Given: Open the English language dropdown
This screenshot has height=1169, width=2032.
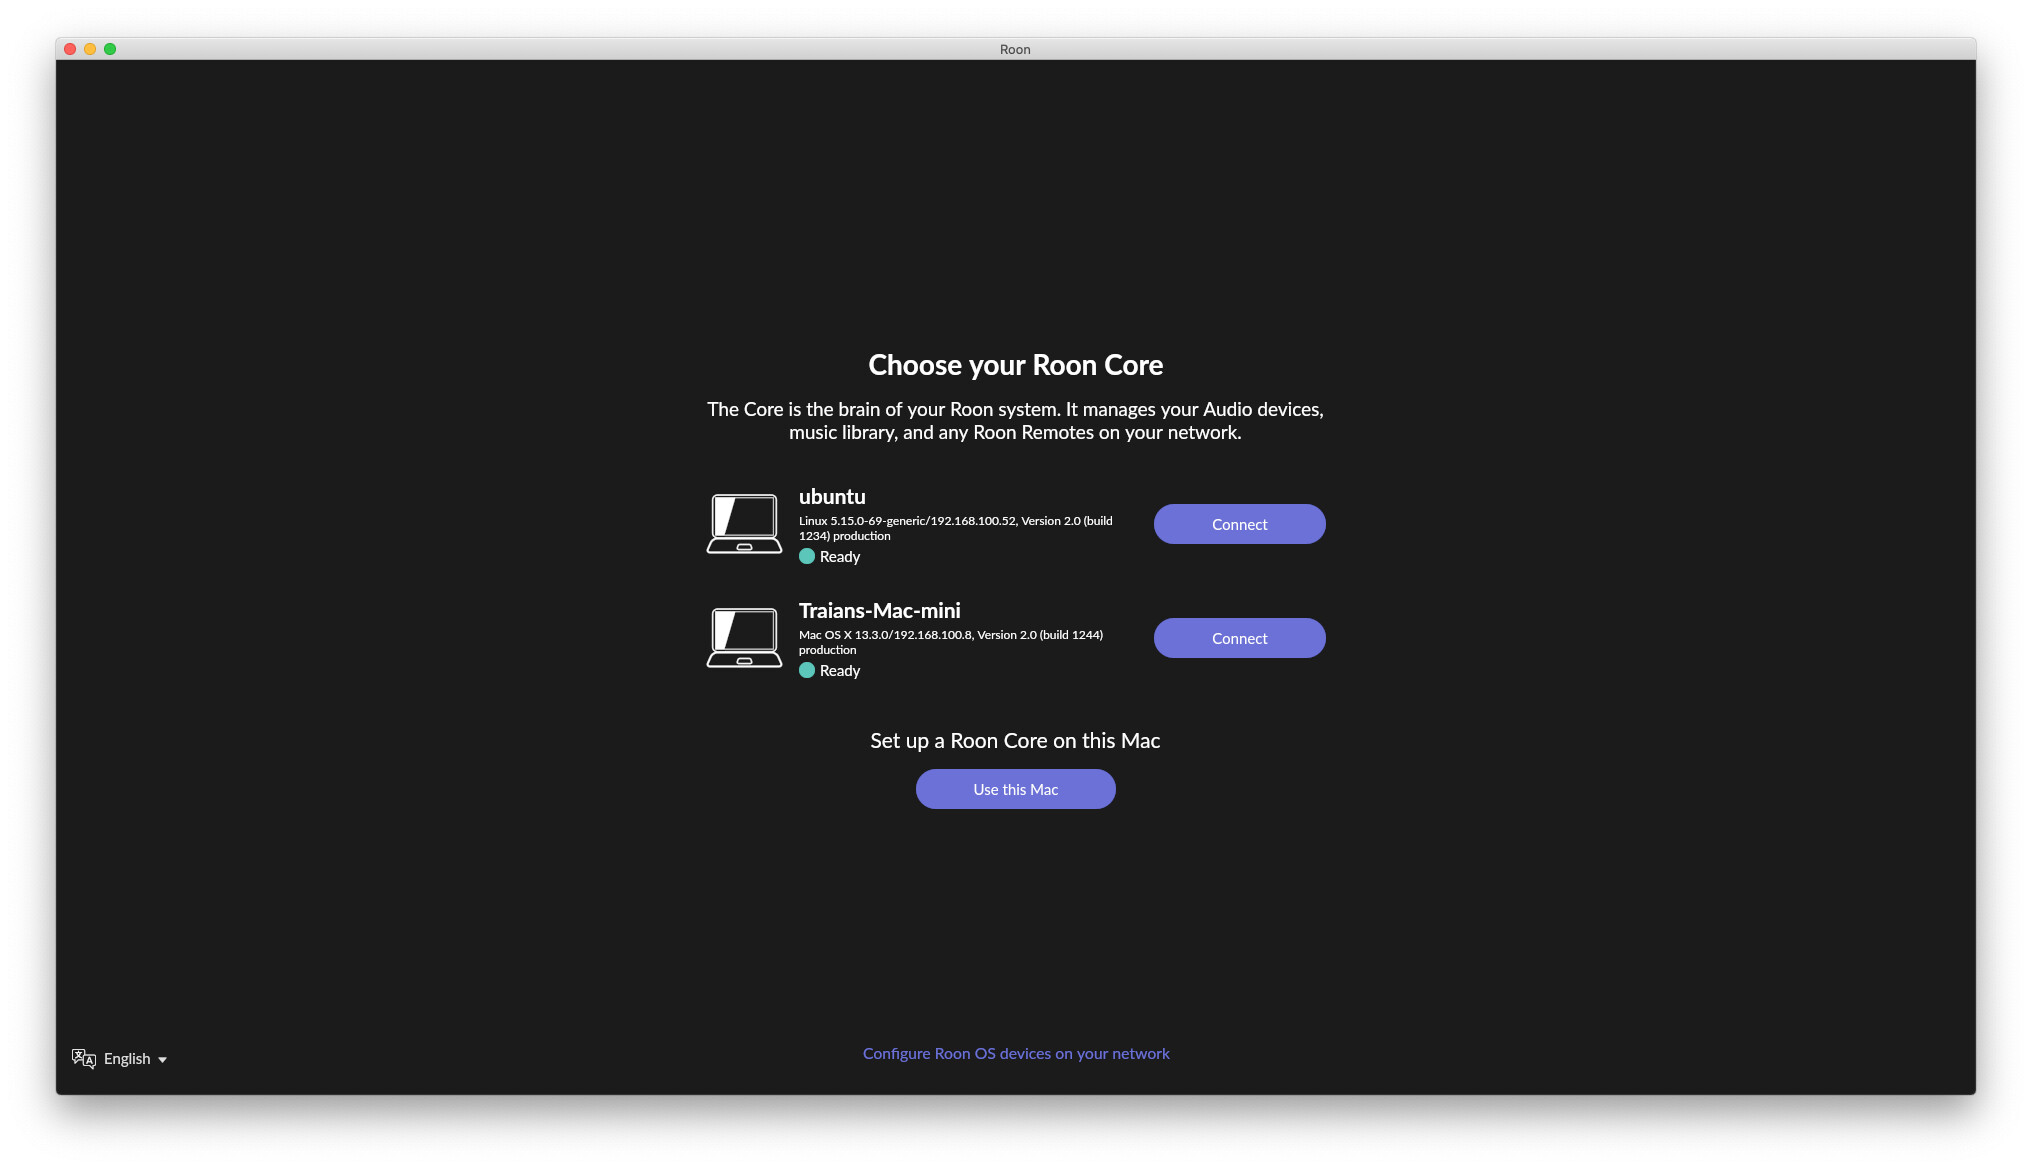Looking at the screenshot, I should [x=127, y=1058].
